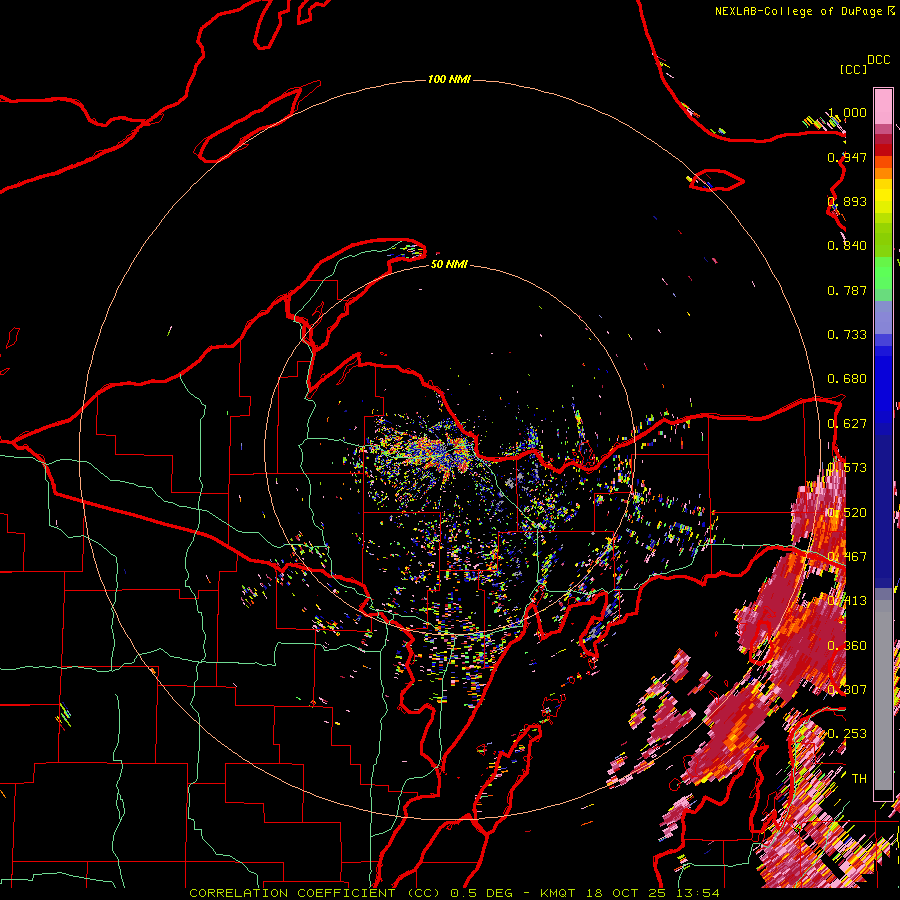The height and width of the screenshot is (900, 900).
Task: Click the [CC] legend heading
Action: tap(853, 69)
